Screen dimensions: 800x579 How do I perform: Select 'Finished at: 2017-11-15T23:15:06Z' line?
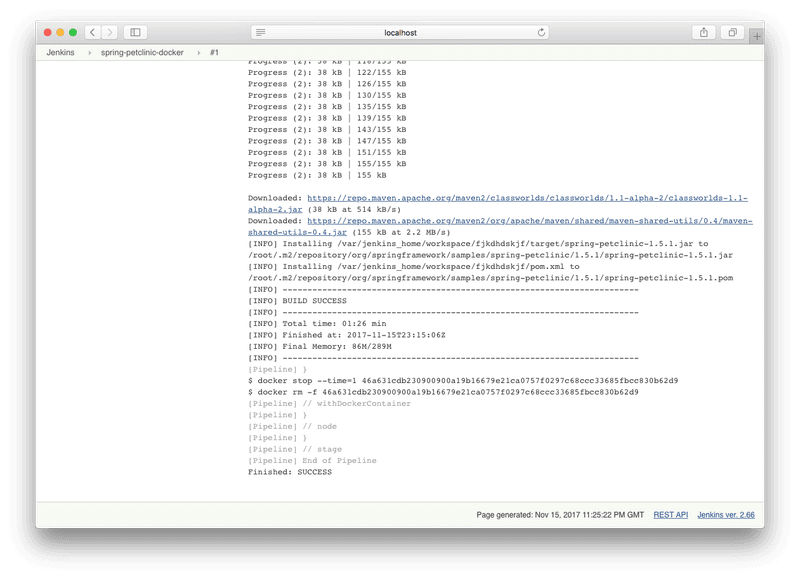tap(347, 335)
